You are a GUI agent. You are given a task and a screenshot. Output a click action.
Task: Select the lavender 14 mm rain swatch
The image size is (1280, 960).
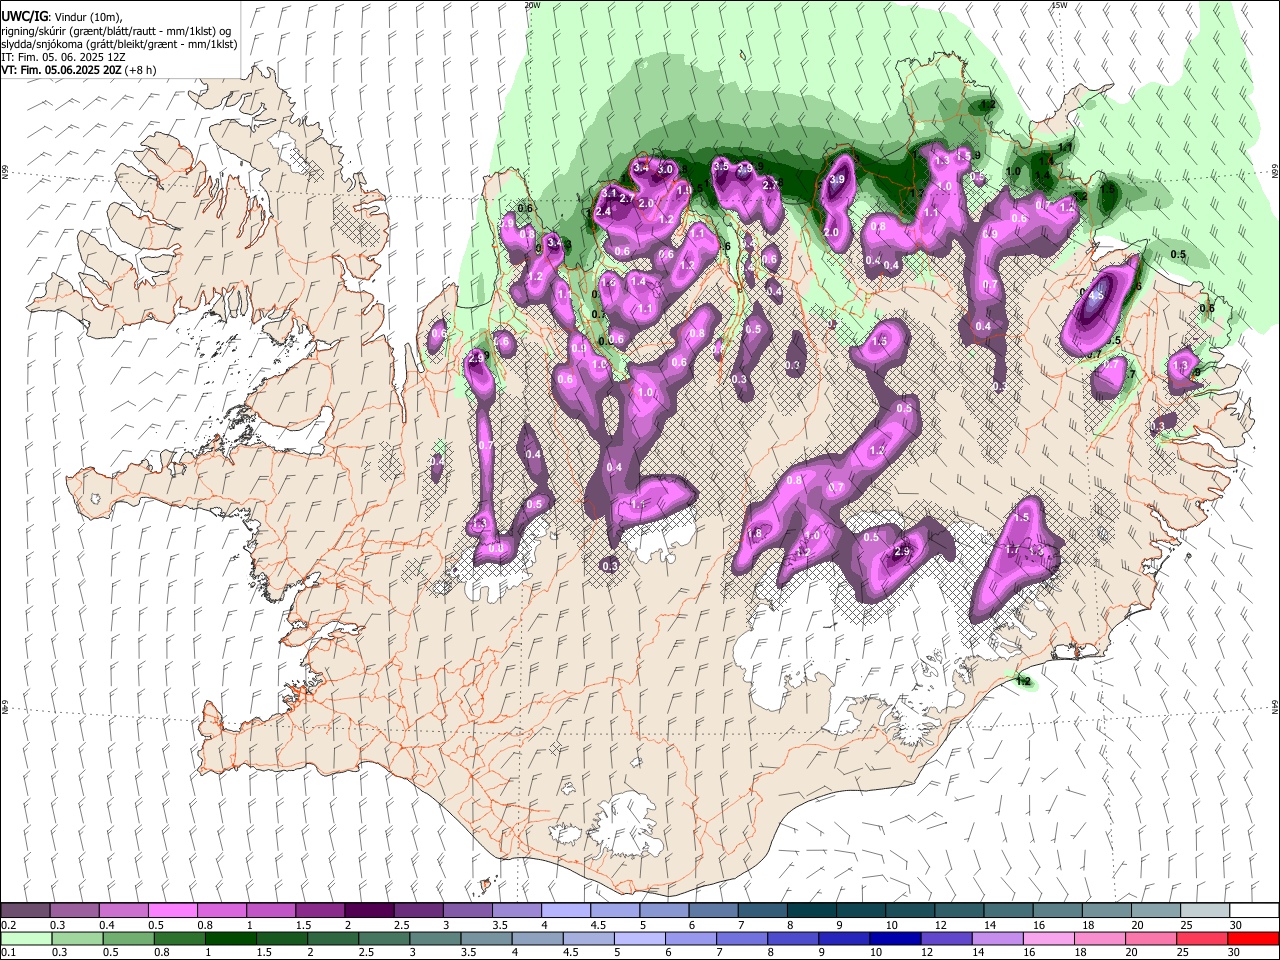[x=997, y=939]
